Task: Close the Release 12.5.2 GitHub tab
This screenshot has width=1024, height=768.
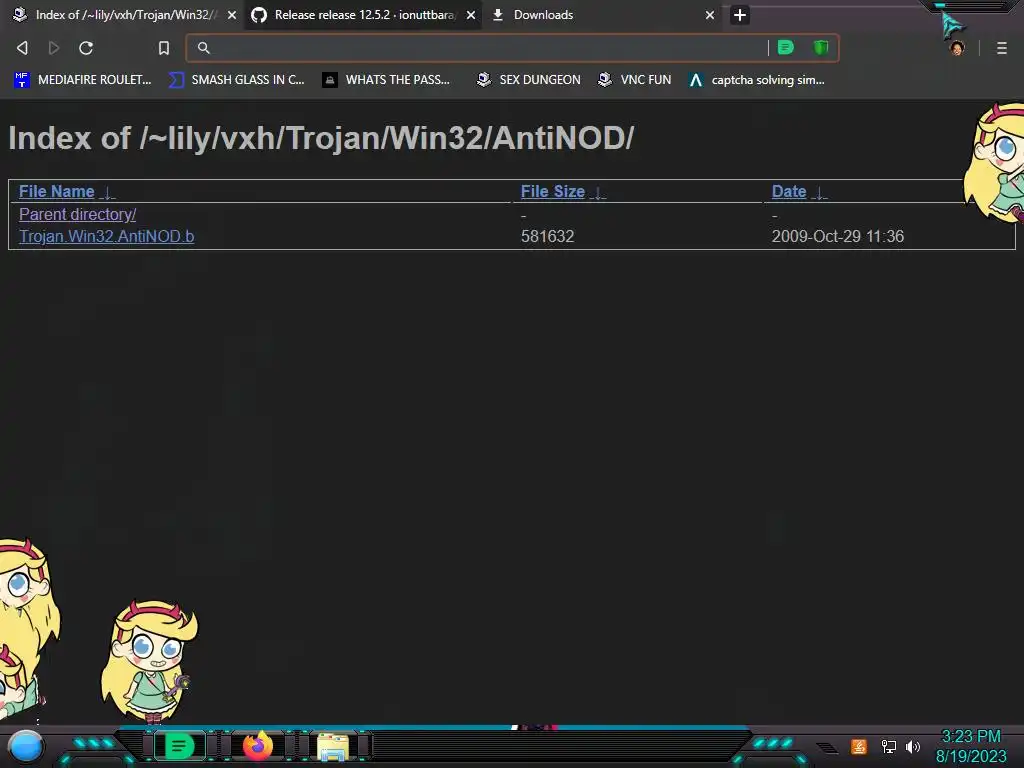Action: (x=471, y=15)
